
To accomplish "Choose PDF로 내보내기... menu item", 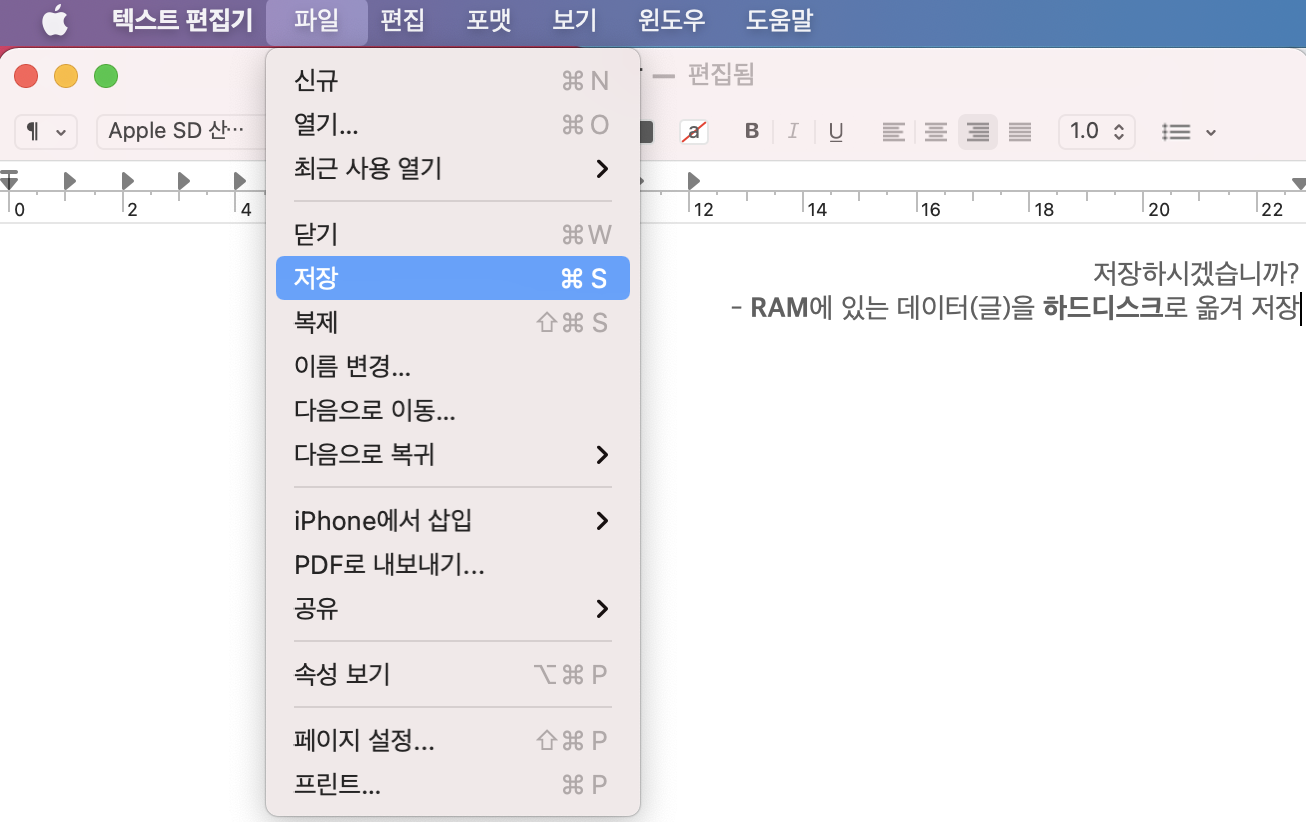I will click(x=452, y=564).
